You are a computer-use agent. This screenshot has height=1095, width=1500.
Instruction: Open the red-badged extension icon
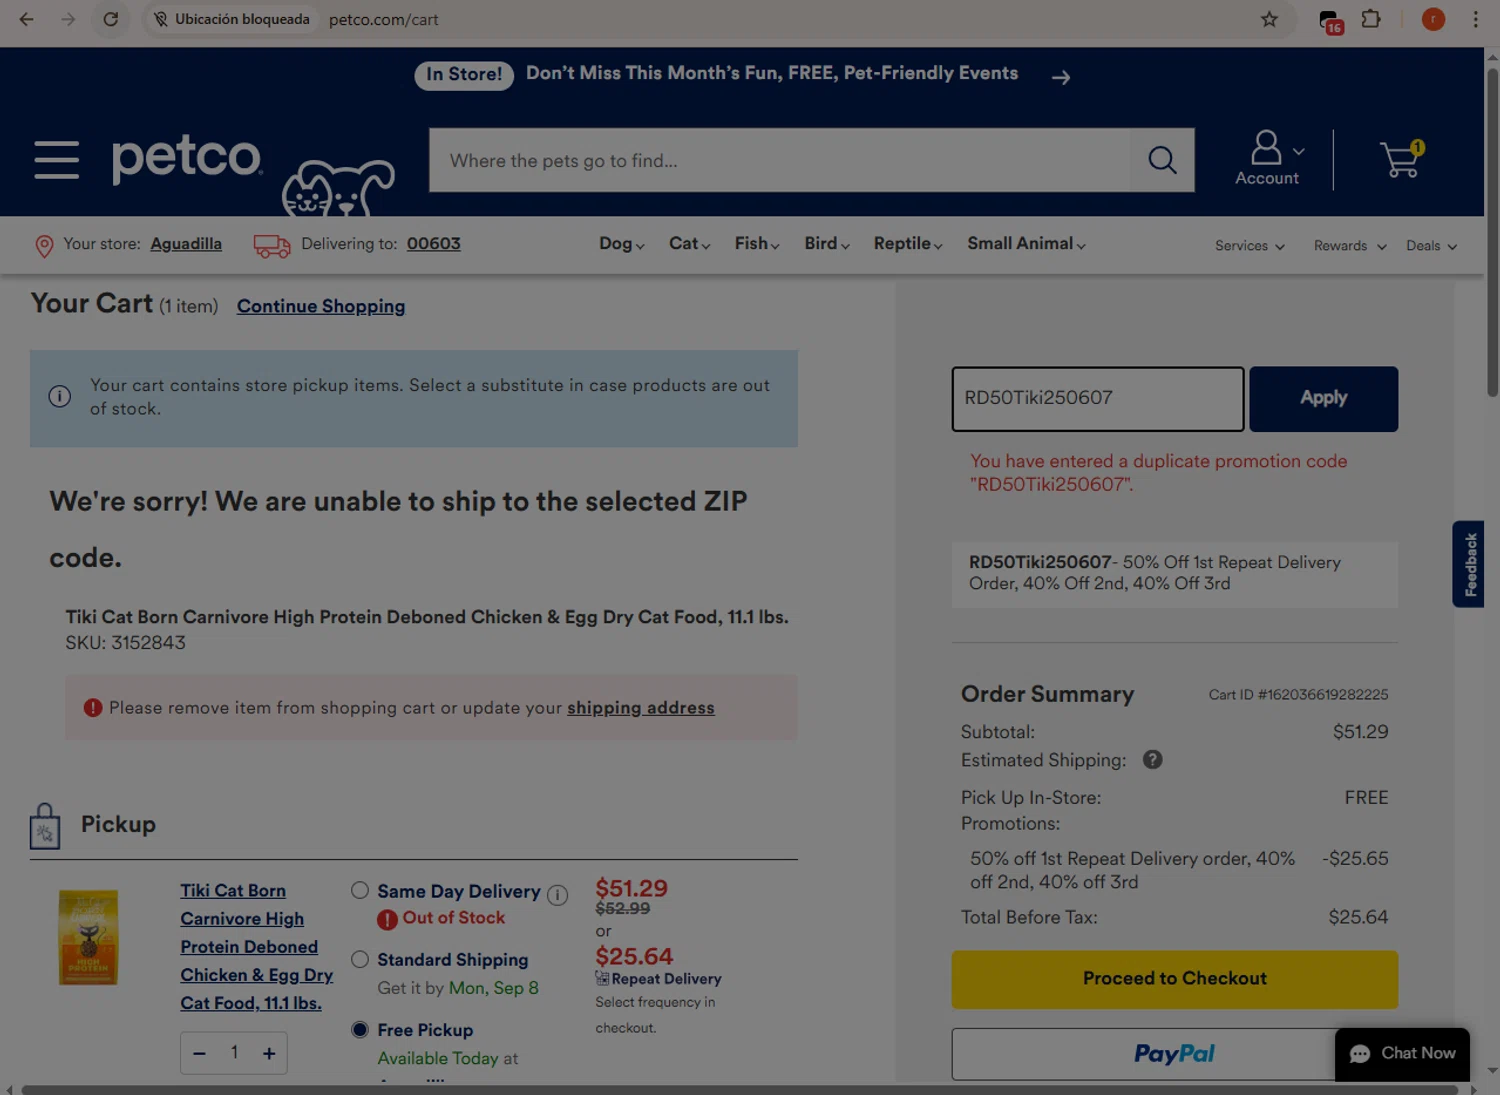pos(1330,21)
